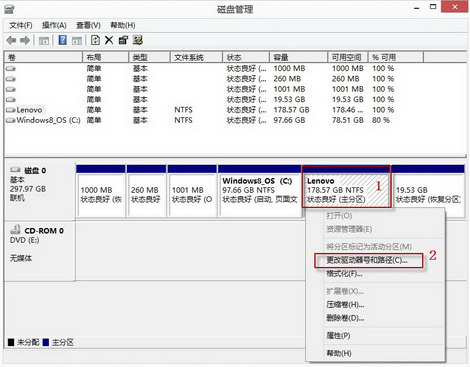
Task: Click the CD-ROM 0 drive icon
Action: (x=15, y=229)
